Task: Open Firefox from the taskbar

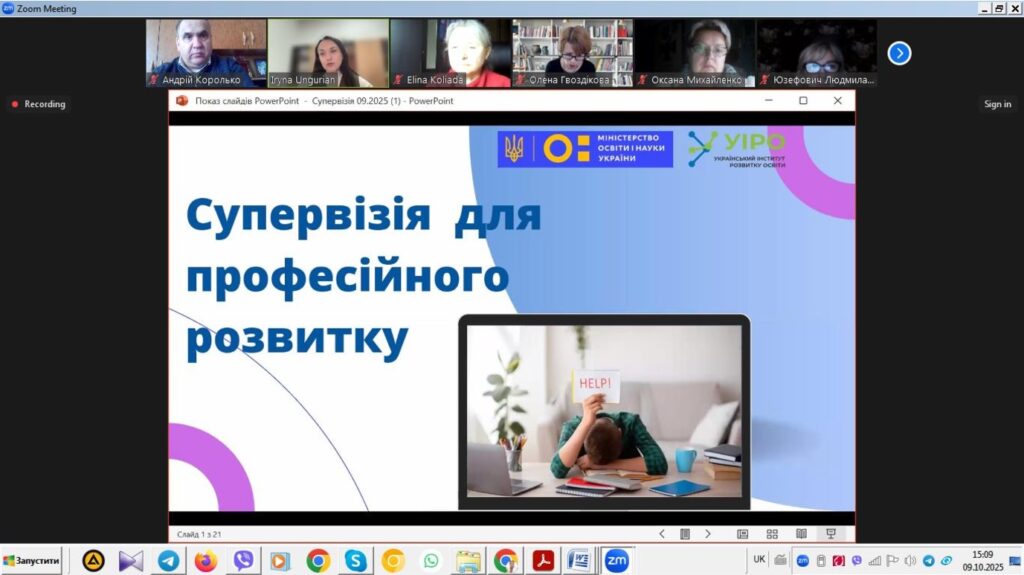Action: click(206, 561)
